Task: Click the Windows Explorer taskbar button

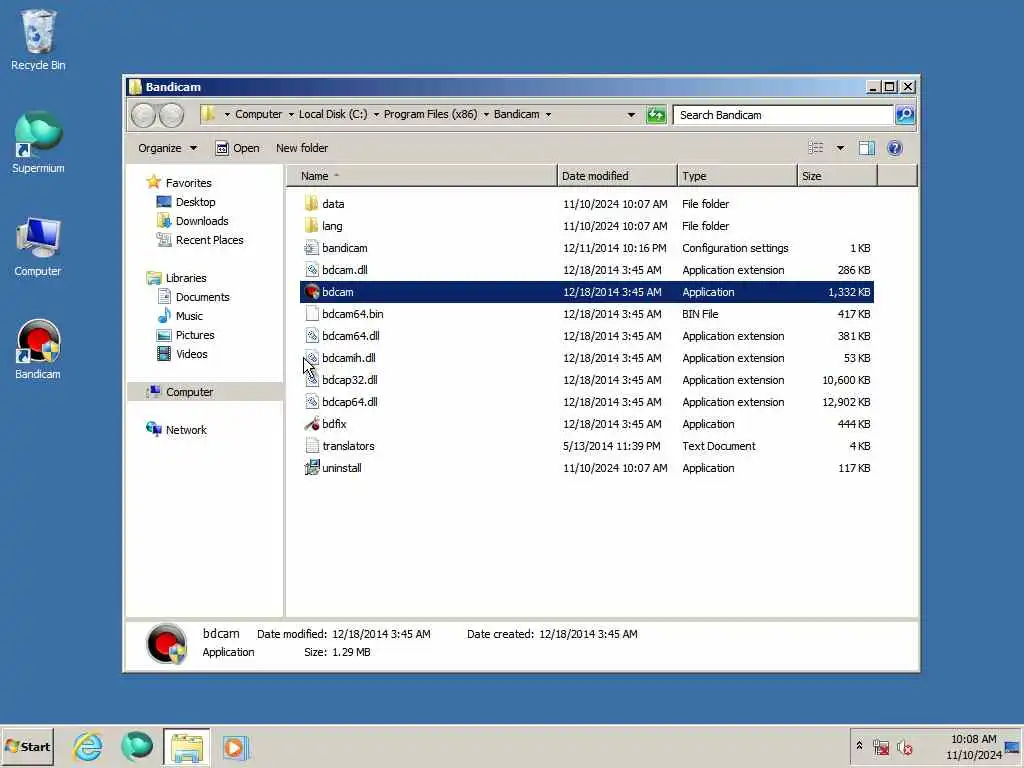Action: tap(187, 748)
